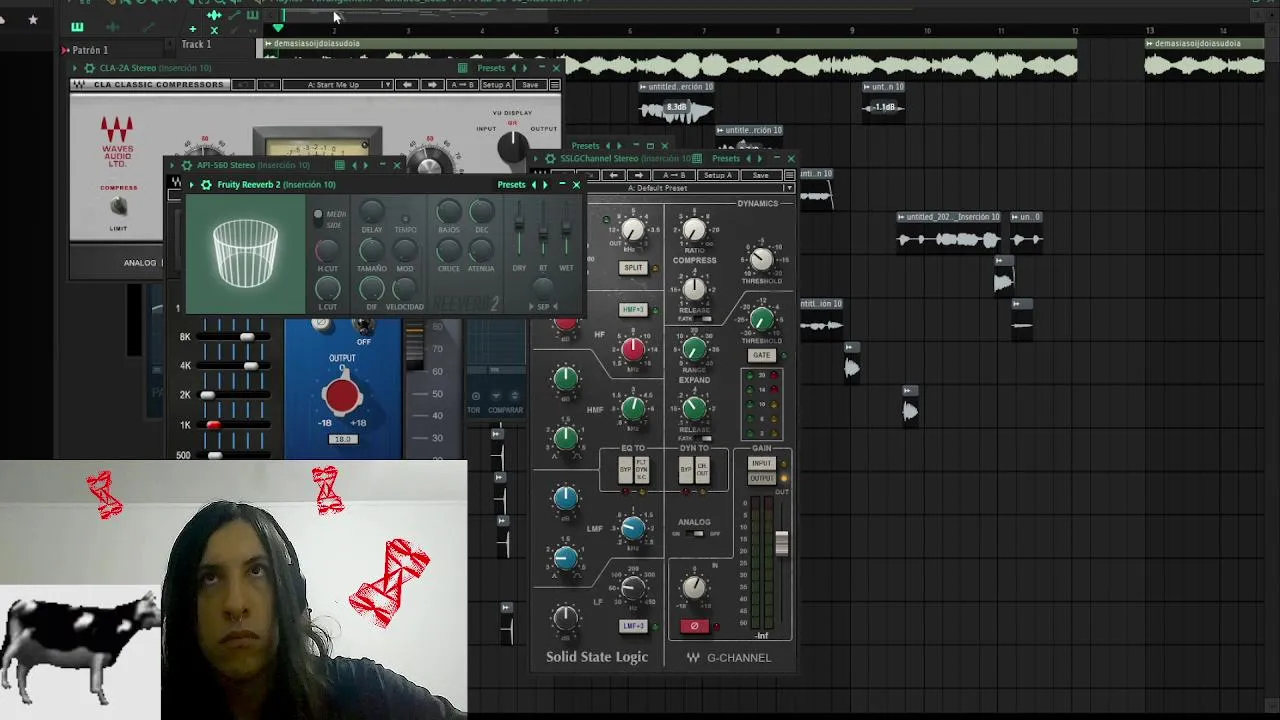1280x720 pixels.
Task: Expand API-560 Stereo title menu arrow
Action: pos(172,165)
